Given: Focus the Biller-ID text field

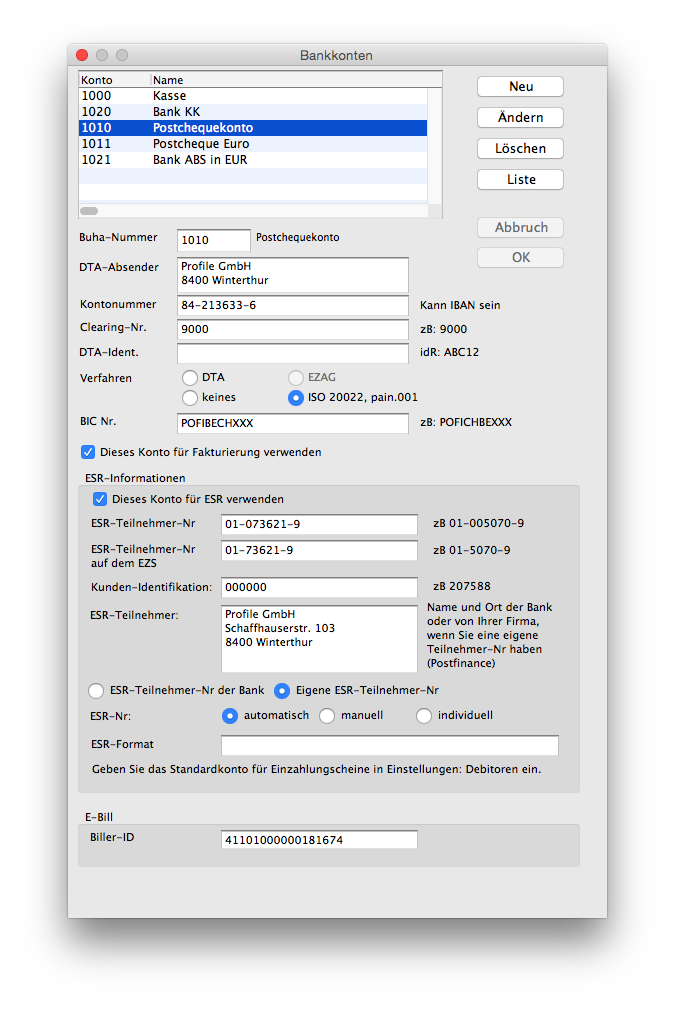Looking at the screenshot, I should [319, 840].
